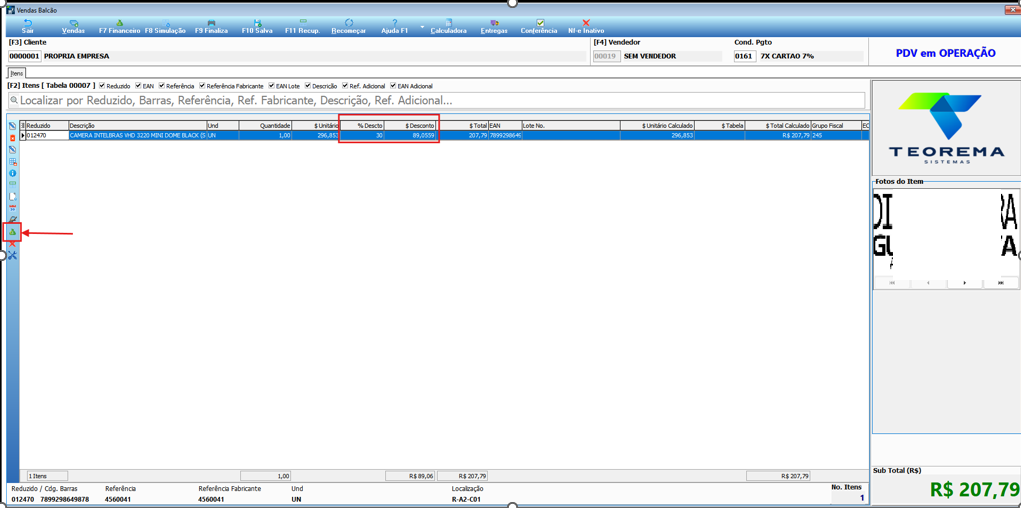
Task: Click the first edit icon in the left sidebar
Action: [12, 126]
